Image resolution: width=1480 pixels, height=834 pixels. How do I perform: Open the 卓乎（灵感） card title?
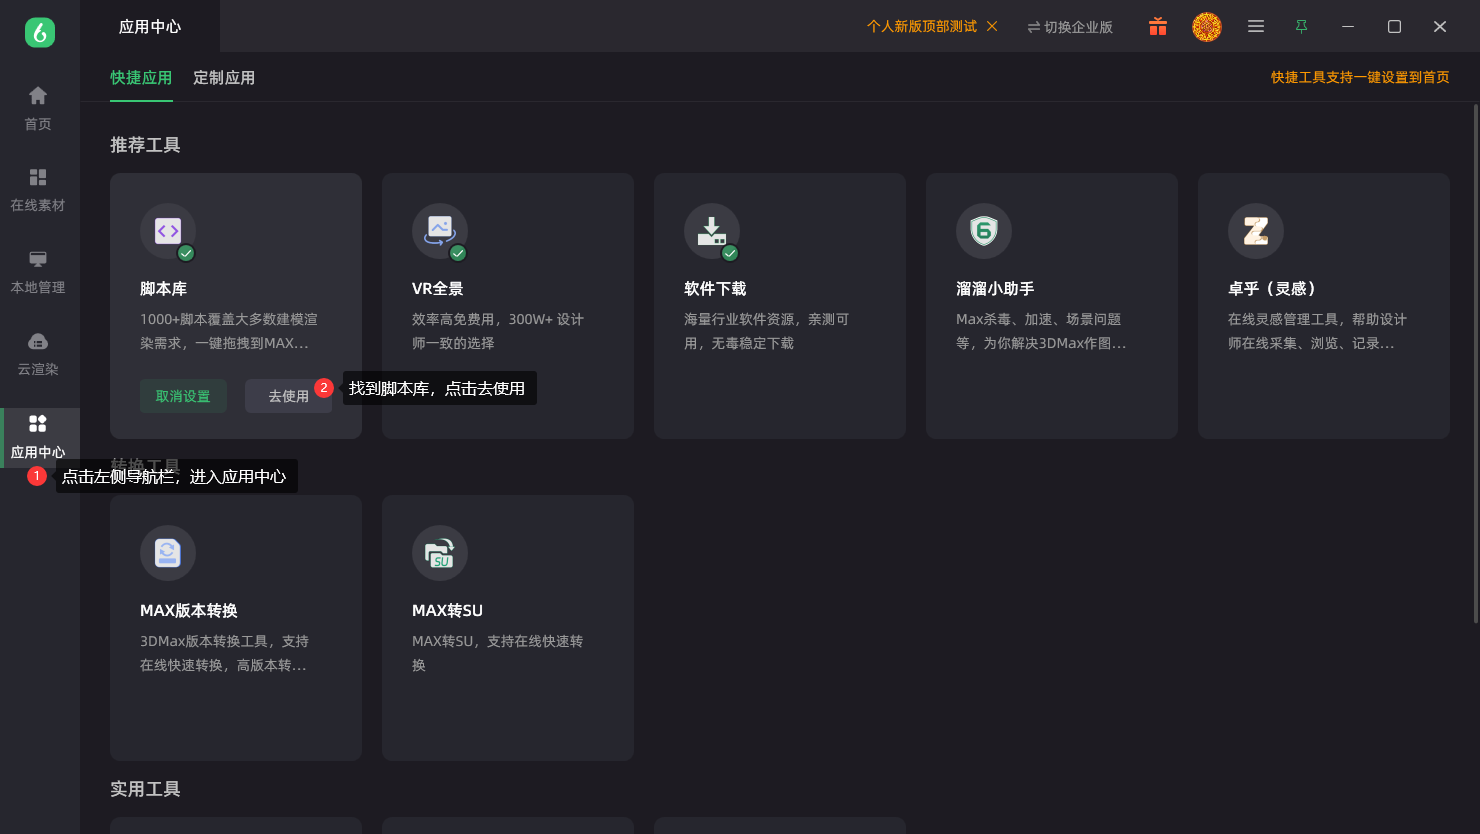(x=1275, y=289)
